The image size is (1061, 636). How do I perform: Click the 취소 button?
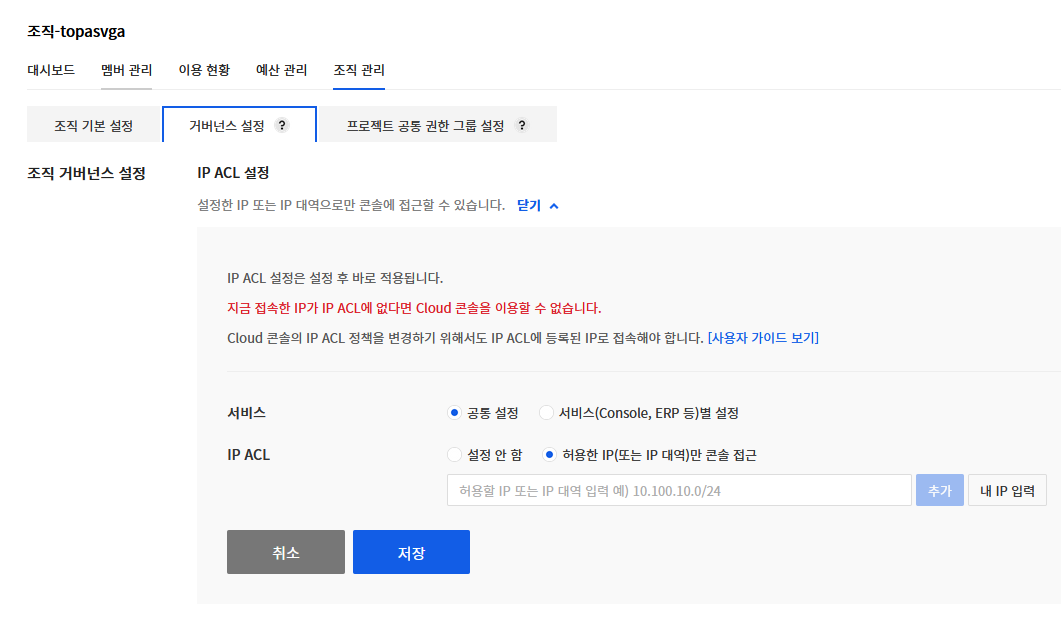(x=285, y=551)
